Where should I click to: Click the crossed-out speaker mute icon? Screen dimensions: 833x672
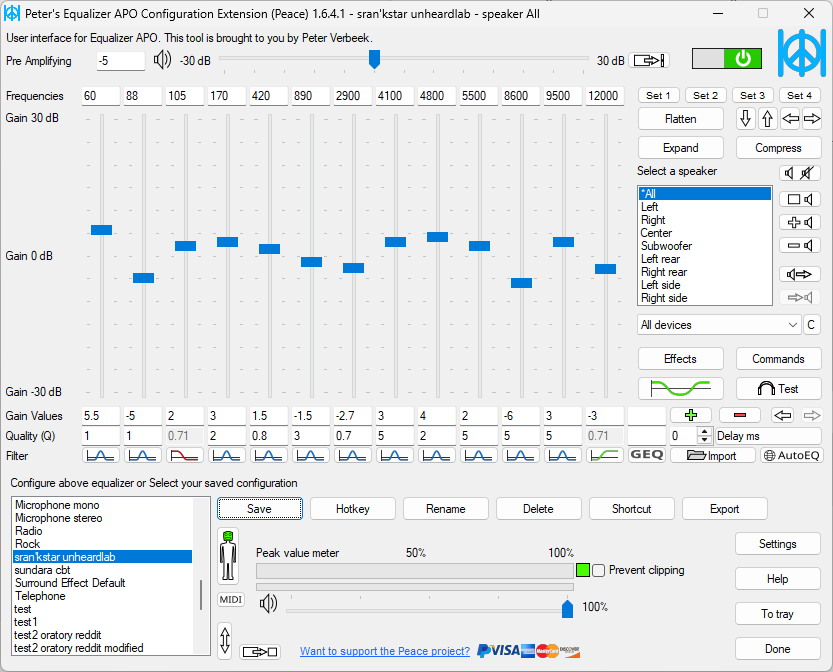pos(807,173)
